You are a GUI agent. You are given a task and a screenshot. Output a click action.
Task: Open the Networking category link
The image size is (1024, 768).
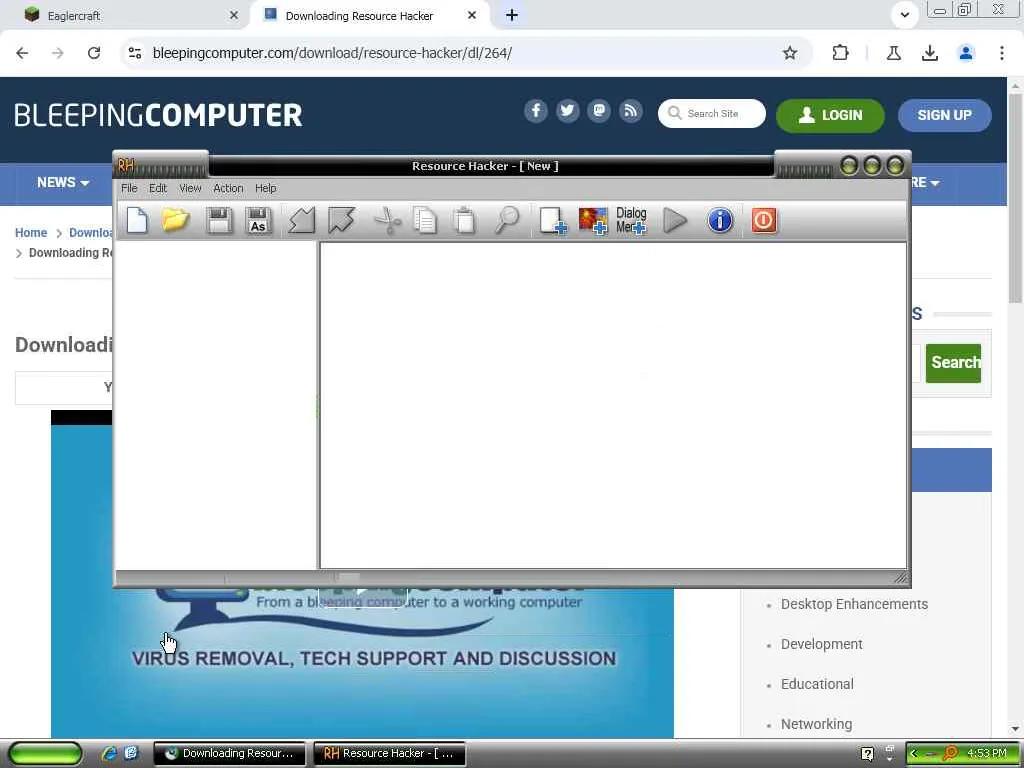coord(816,724)
